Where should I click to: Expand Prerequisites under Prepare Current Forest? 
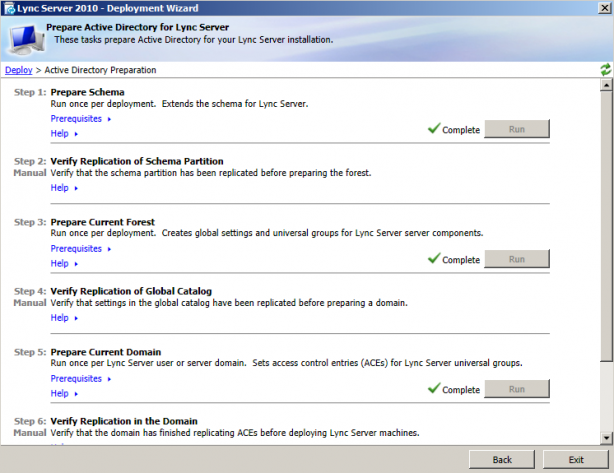(81, 249)
